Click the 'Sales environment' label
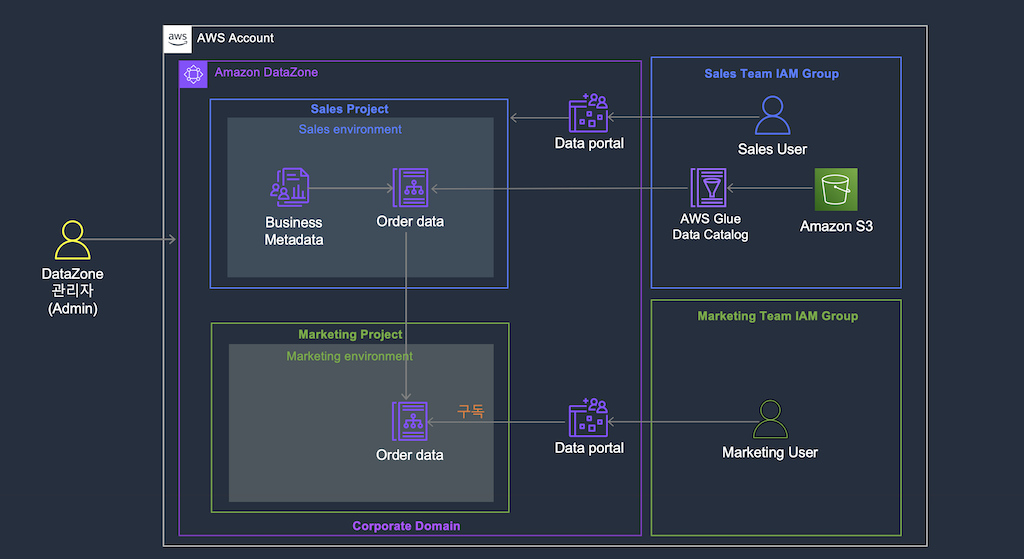1024x559 pixels. [x=350, y=129]
